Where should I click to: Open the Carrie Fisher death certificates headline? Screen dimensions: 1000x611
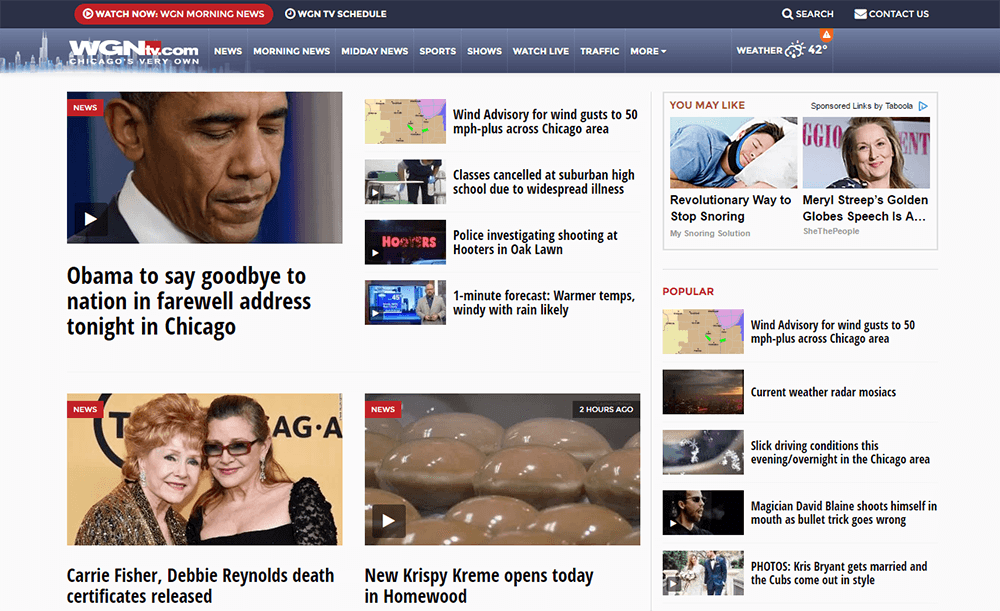[200, 586]
